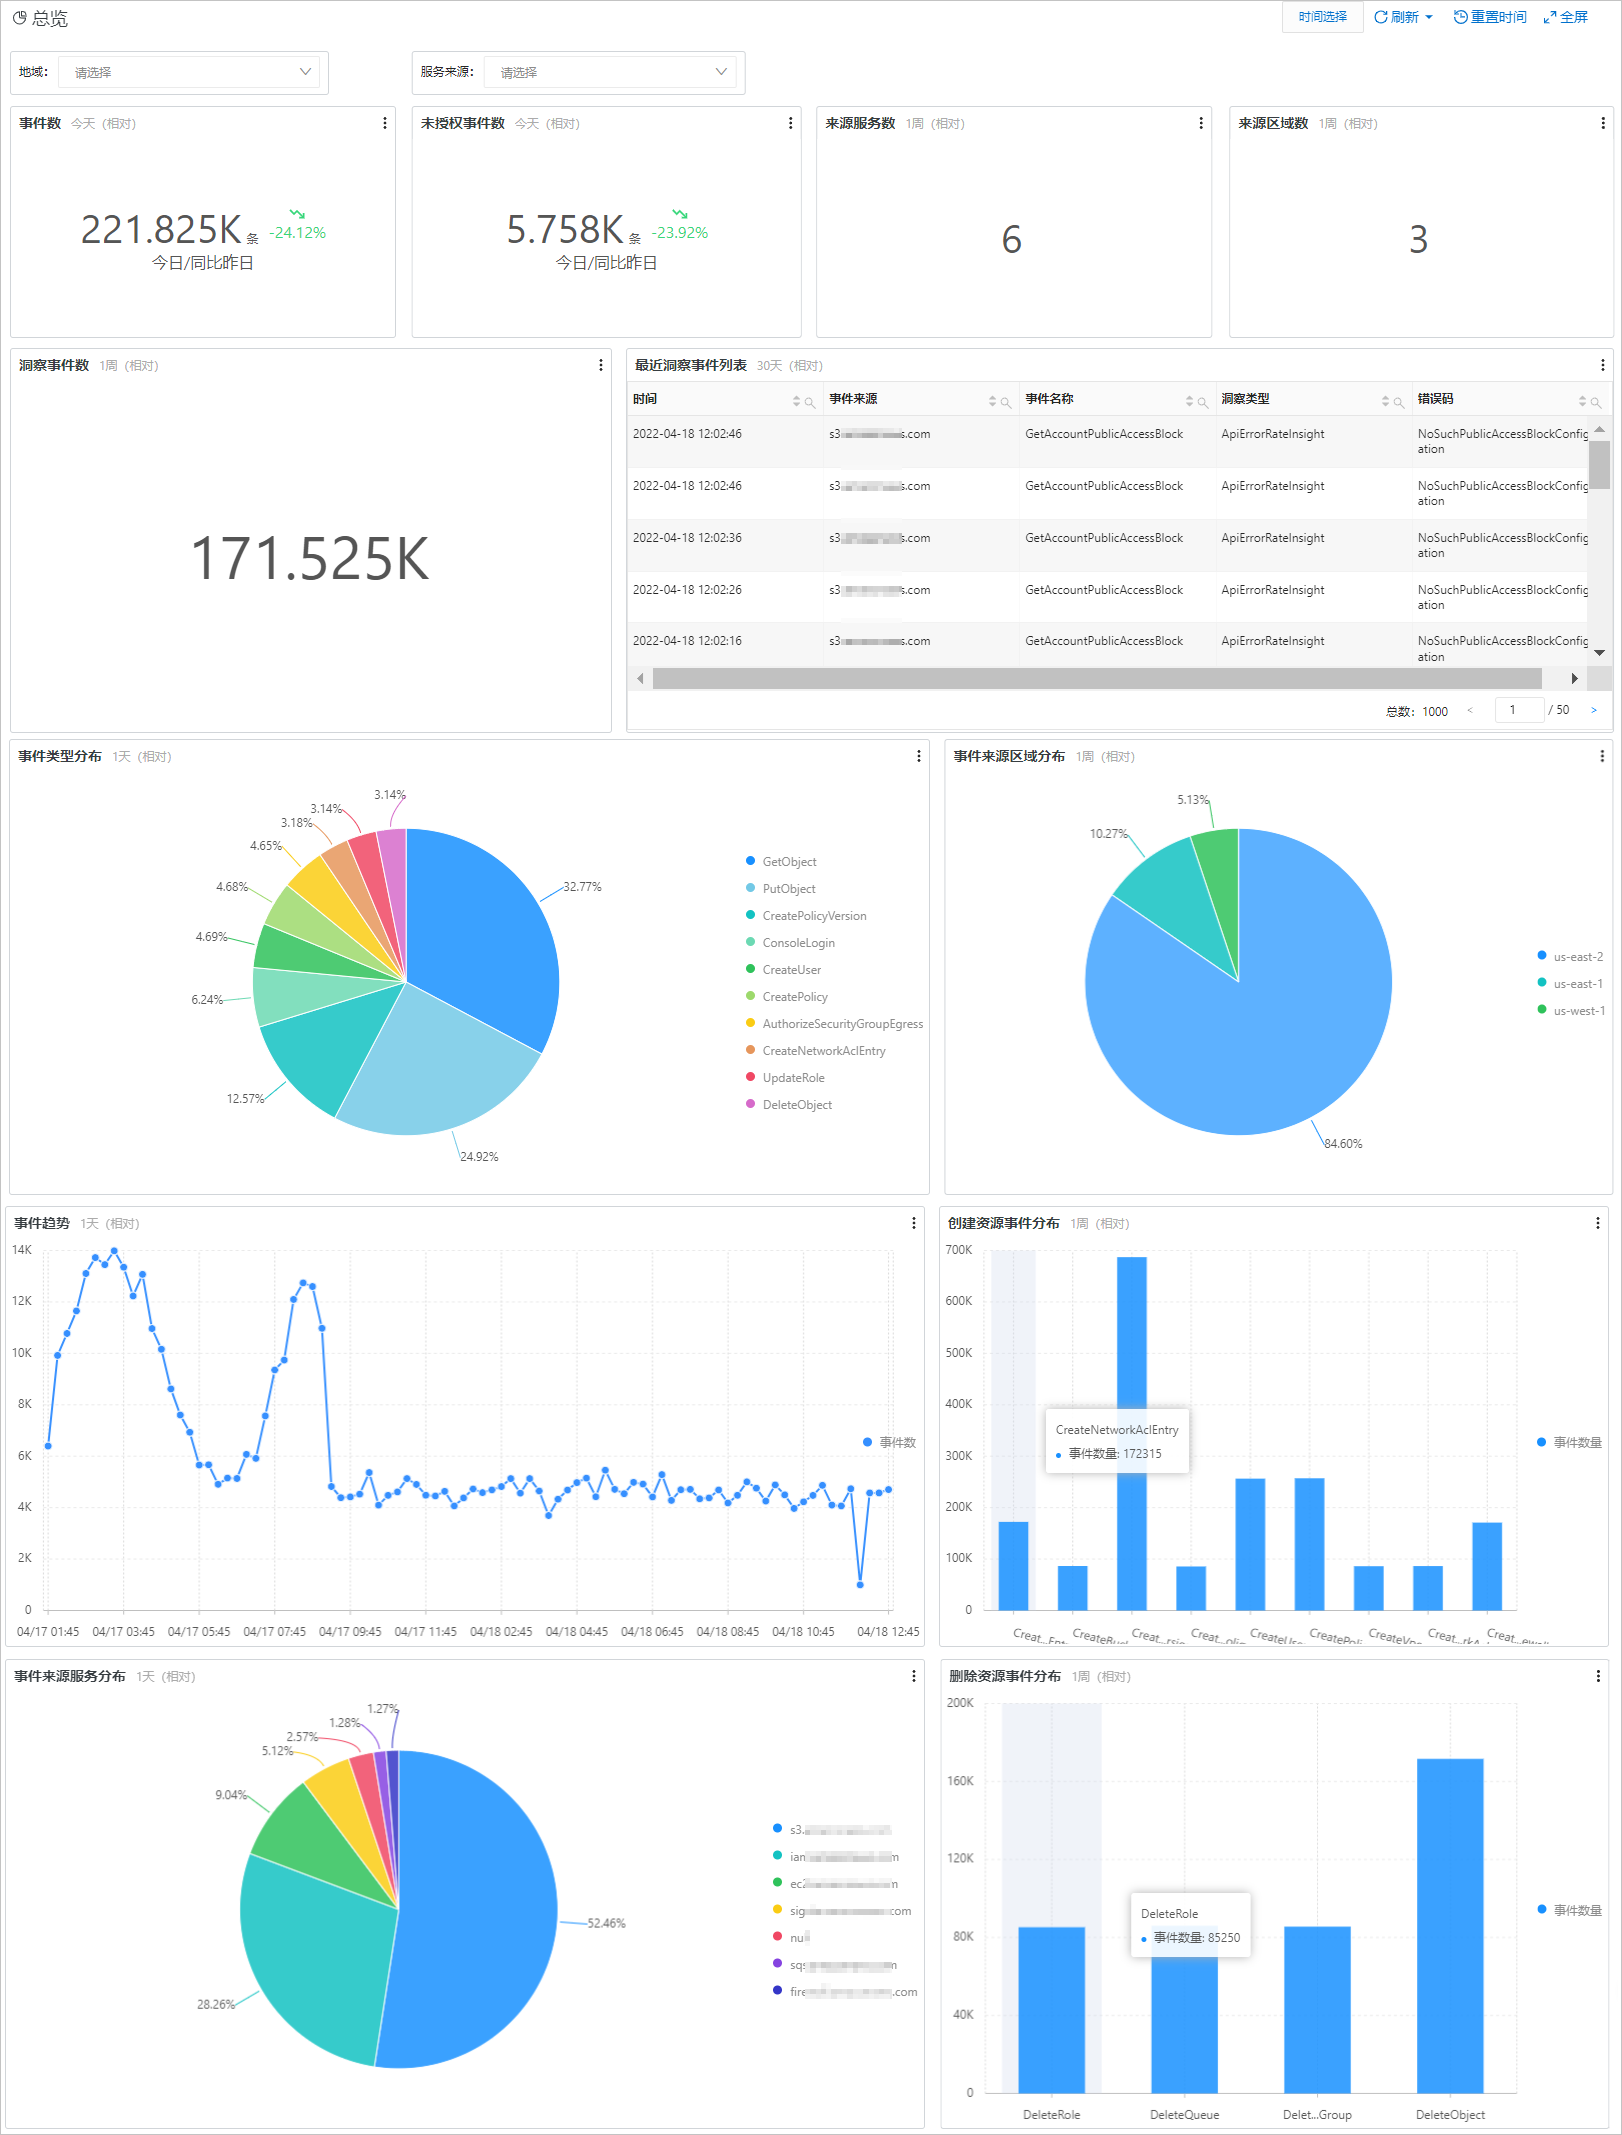Open the kebab menu for the 洞察事件数 panel
The width and height of the screenshot is (1622, 2135).
coord(601,365)
